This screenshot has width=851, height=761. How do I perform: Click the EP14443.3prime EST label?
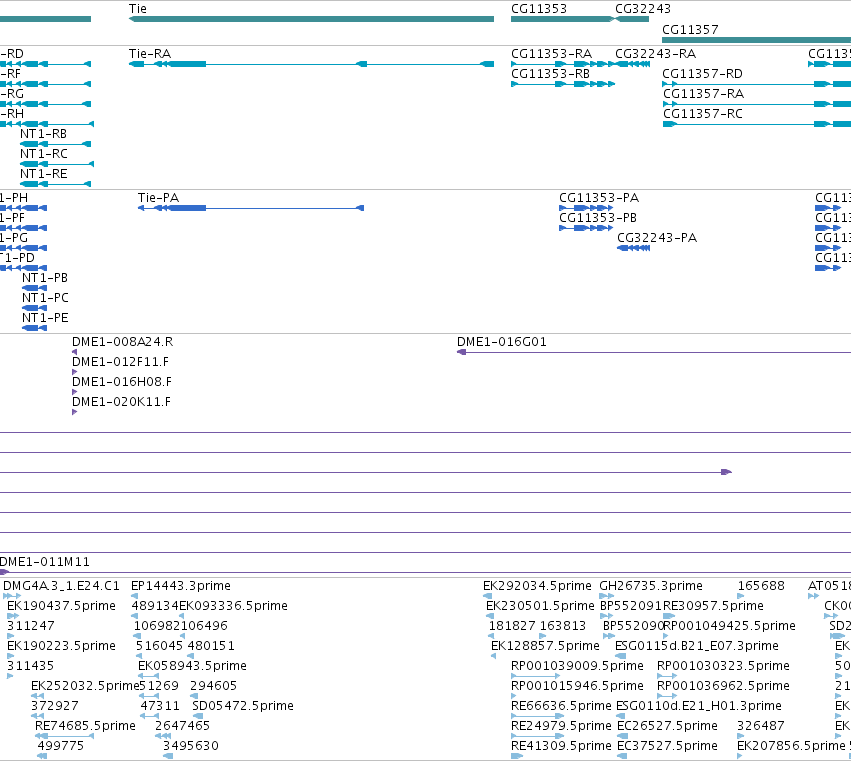coord(181,586)
